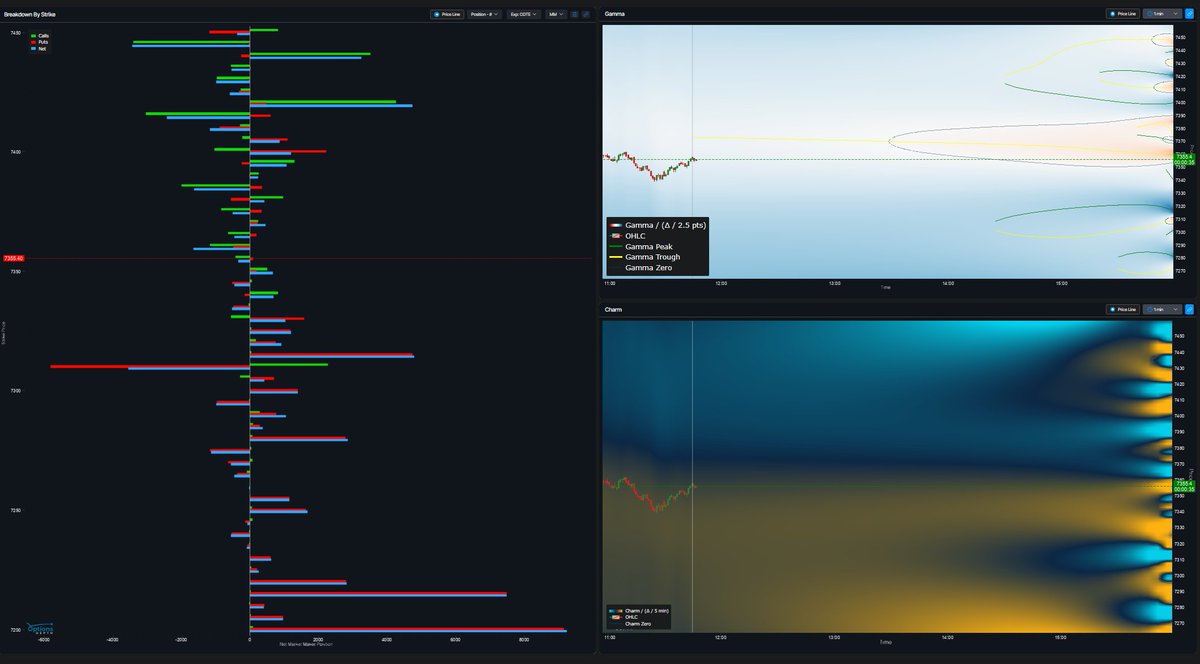
Task: Toggle Gamma / (Δ / 2.5 pts) legend entry
Action: pos(657,225)
